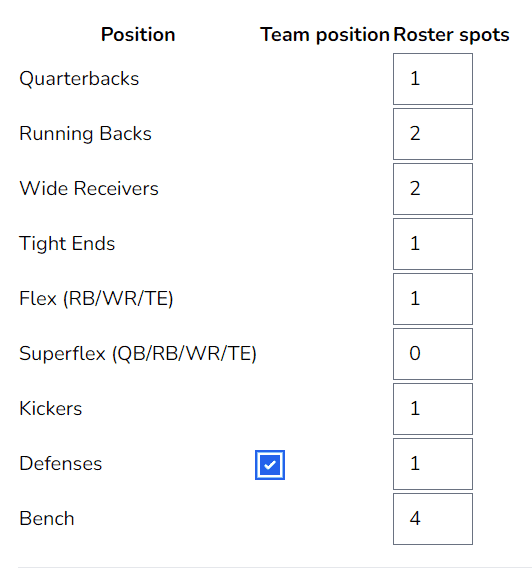The width and height of the screenshot is (532, 569).
Task: Click the Tight Ends roster spots field
Action: point(433,244)
